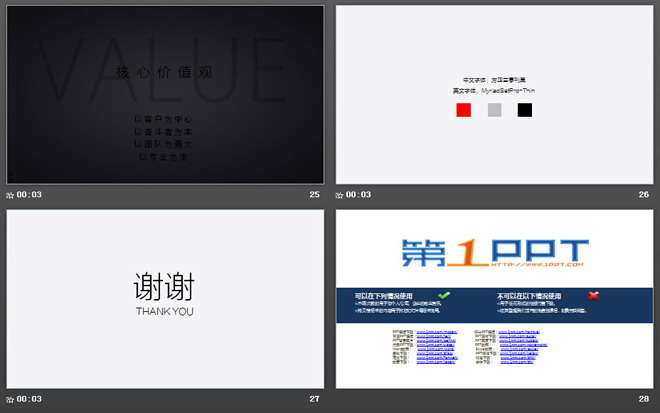Select the 谢谢 THANK YOU slide thumbnail
Image resolution: width=660 pixels, height=413 pixels.
[165, 298]
